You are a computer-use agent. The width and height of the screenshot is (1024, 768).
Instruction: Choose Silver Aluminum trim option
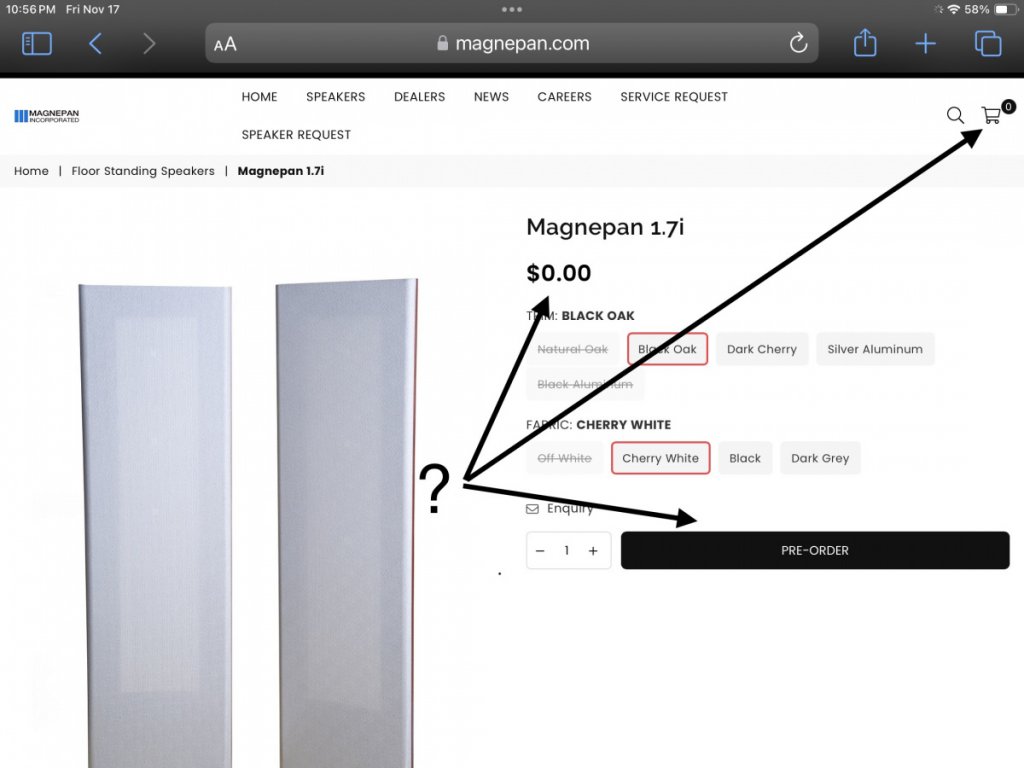874,349
